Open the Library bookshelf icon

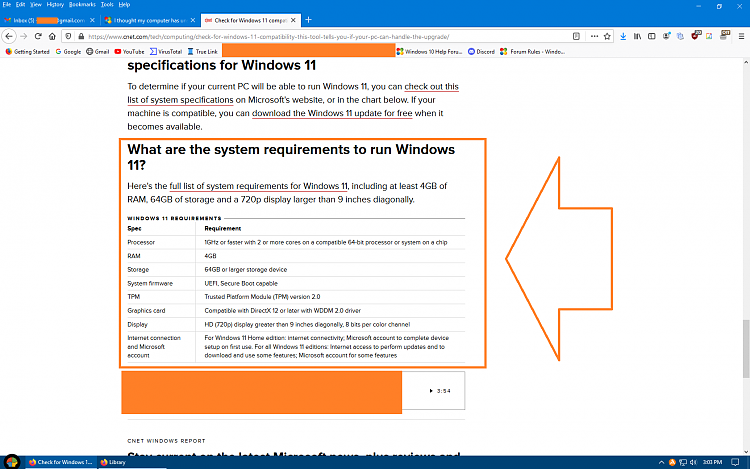point(637,36)
